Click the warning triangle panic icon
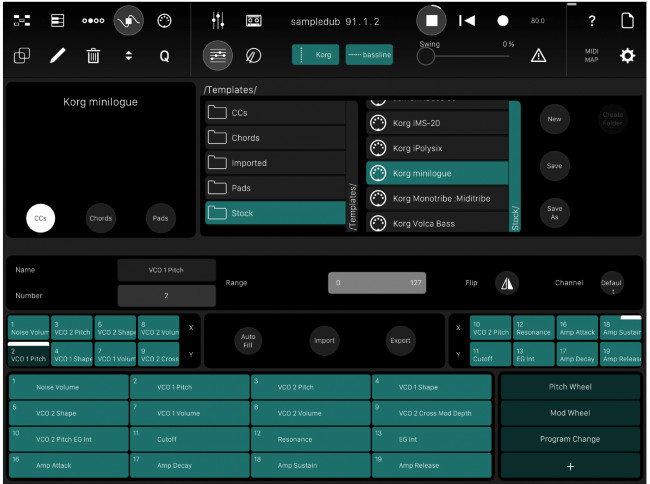 click(x=538, y=55)
